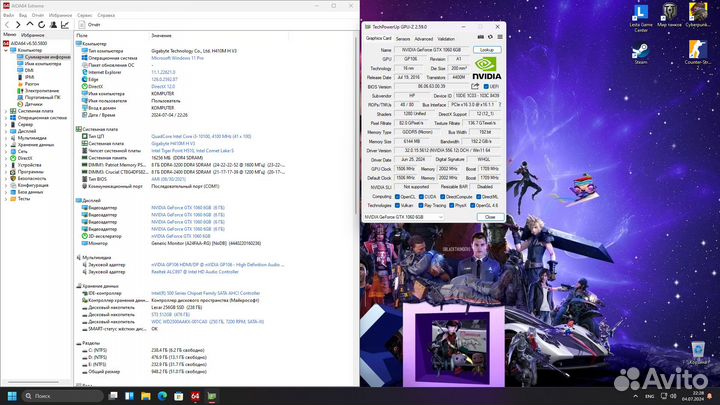Take GPU-Z screenshot with camera icon

480,37
